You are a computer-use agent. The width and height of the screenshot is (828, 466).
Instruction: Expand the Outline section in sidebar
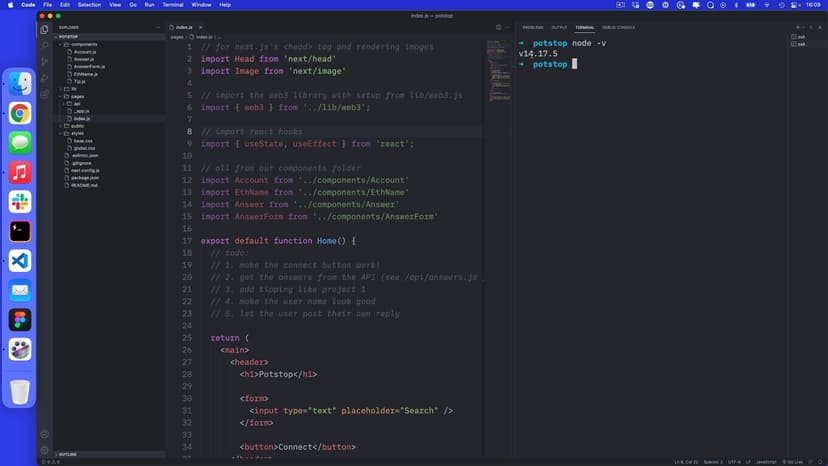point(70,454)
